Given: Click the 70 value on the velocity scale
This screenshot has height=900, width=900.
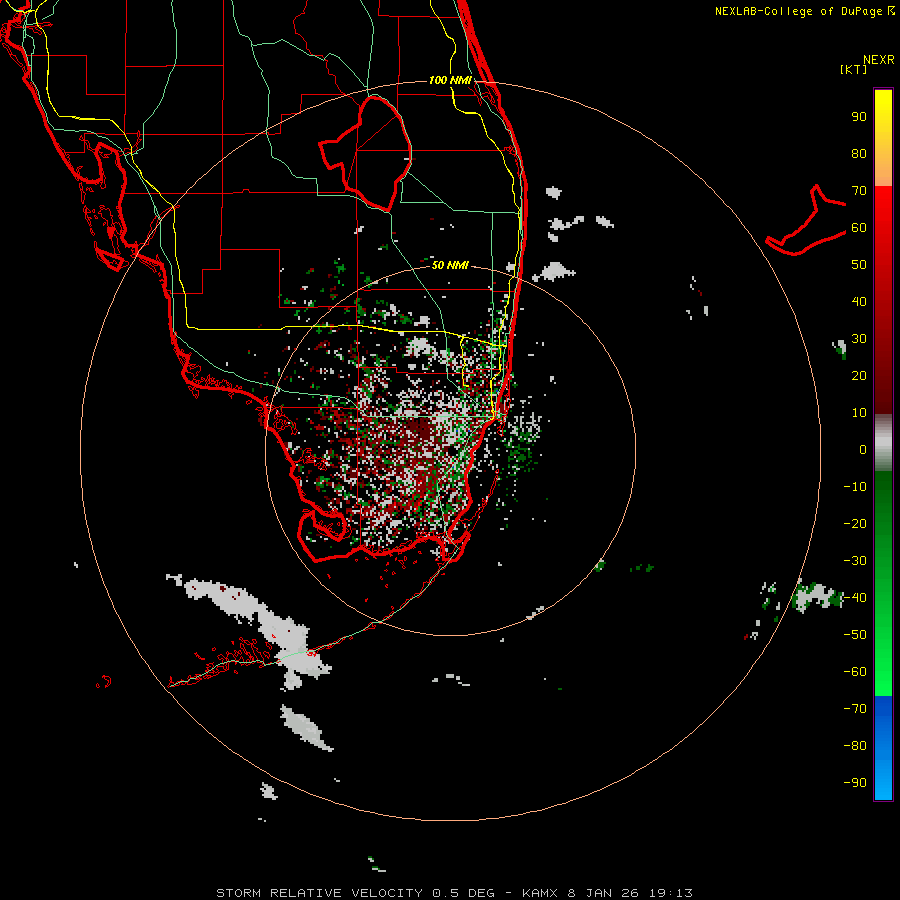Looking at the screenshot, I should [x=859, y=191].
